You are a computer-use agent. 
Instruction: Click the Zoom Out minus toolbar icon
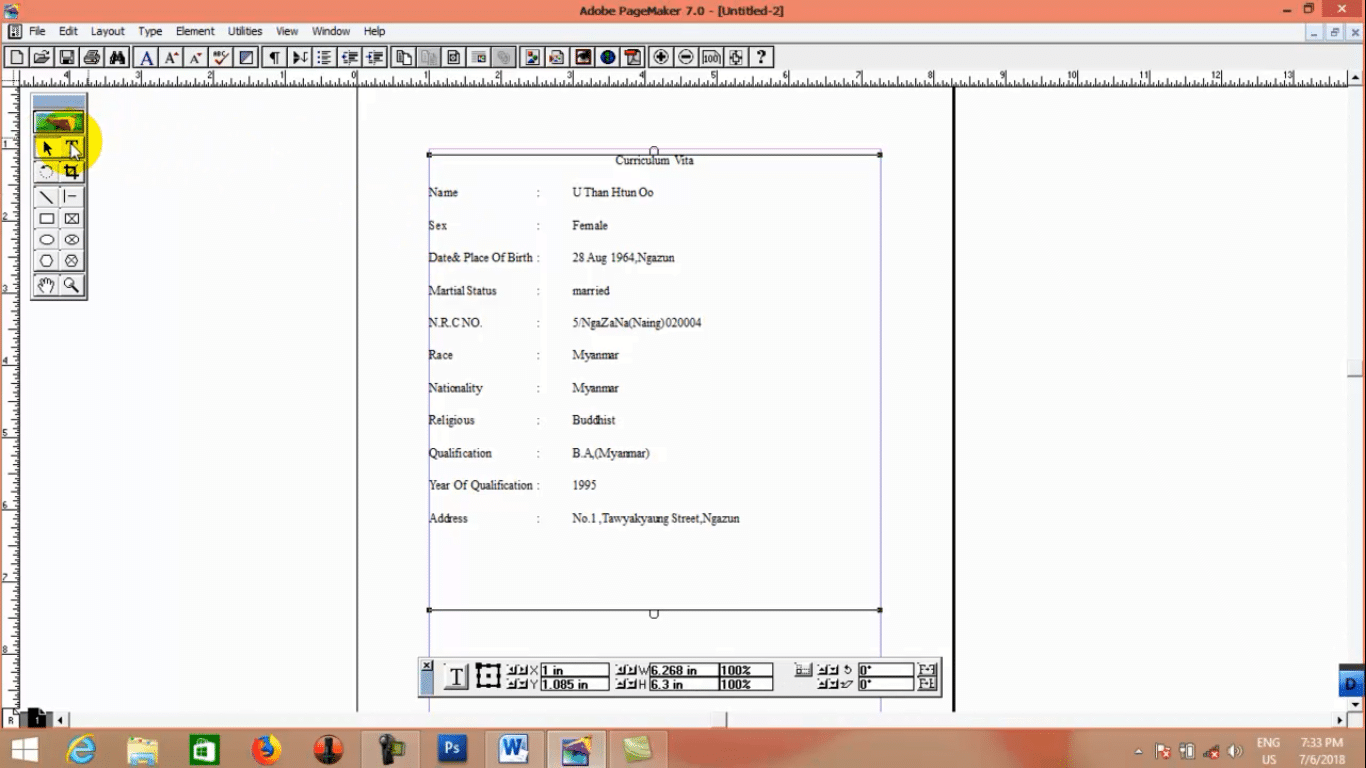pyautogui.click(x=686, y=57)
